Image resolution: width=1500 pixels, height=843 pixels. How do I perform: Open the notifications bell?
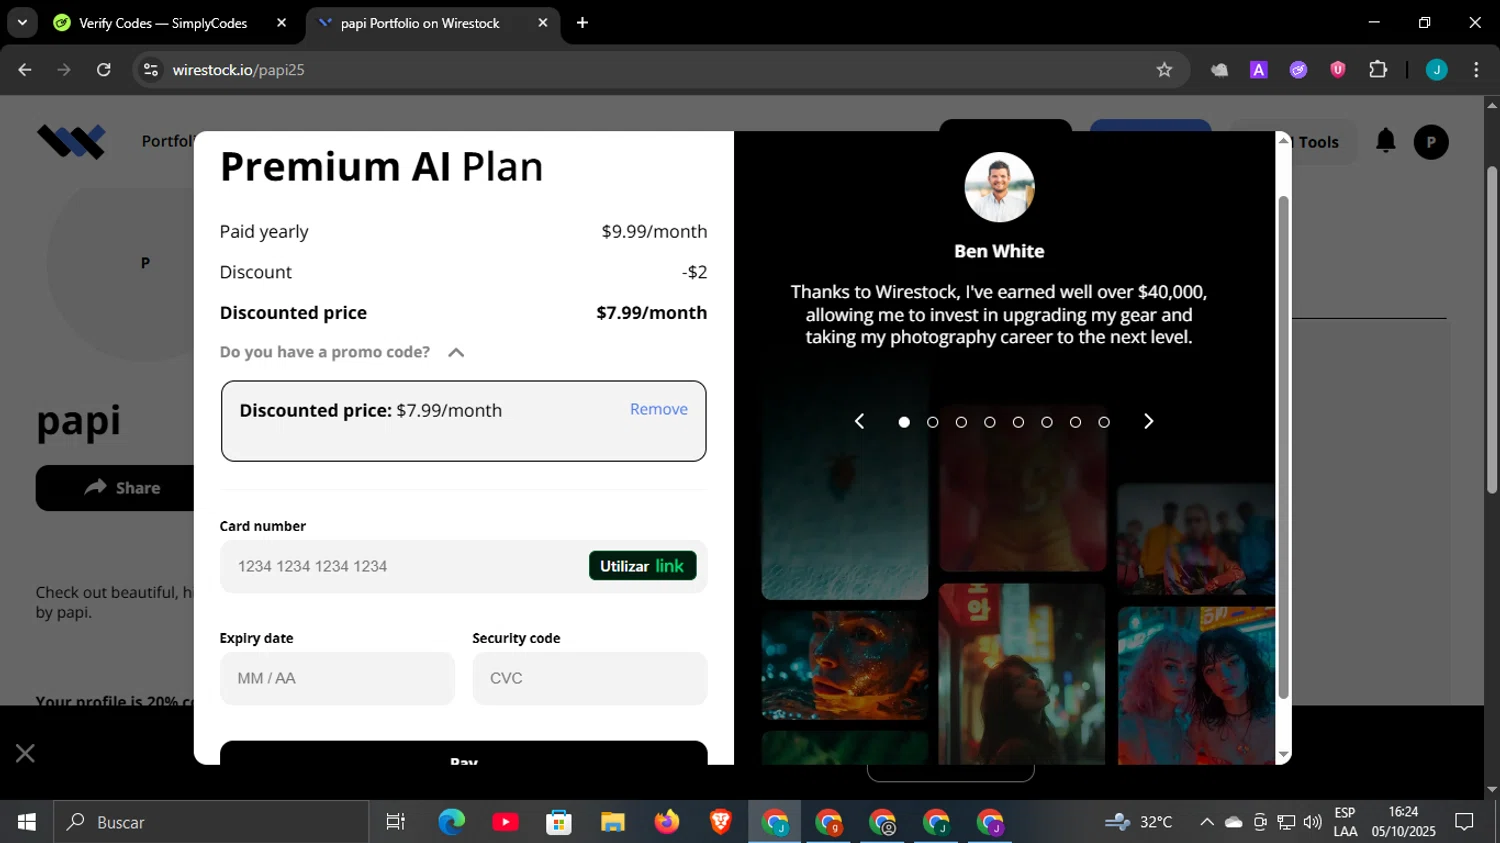click(x=1385, y=141)
